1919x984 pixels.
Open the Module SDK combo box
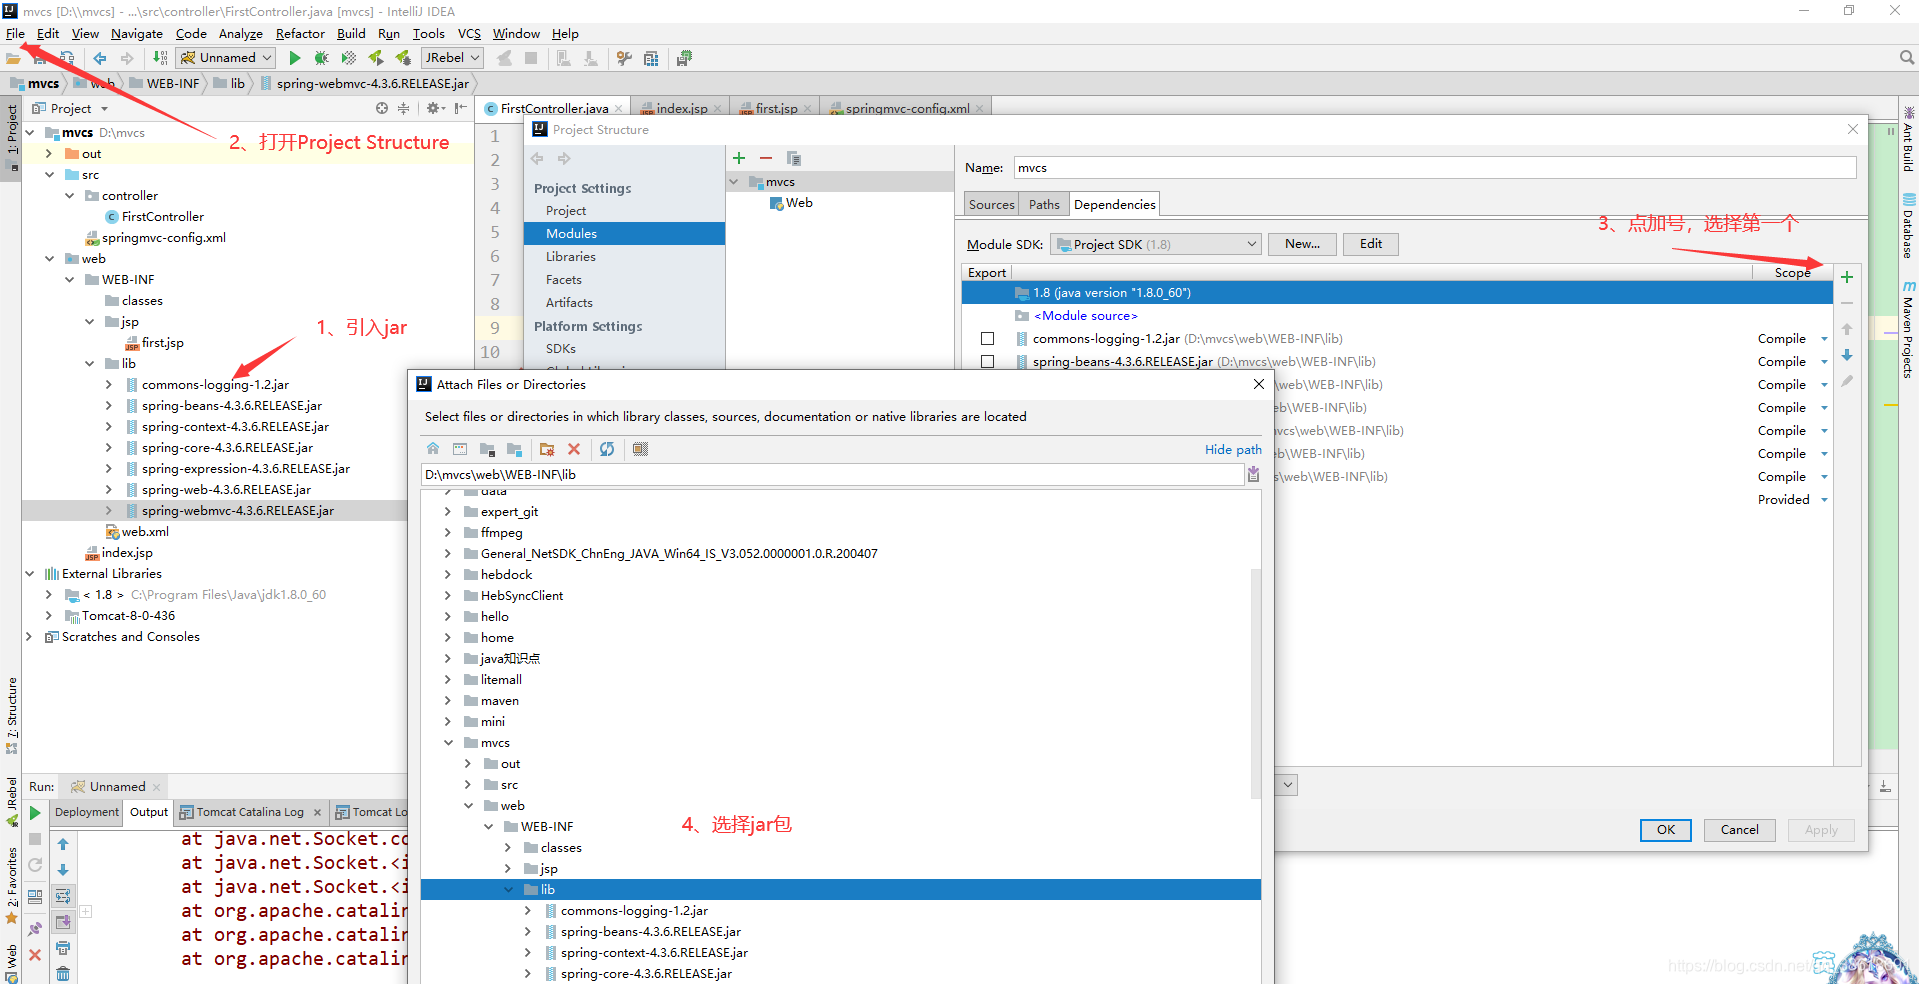[x=1156, y=244]
